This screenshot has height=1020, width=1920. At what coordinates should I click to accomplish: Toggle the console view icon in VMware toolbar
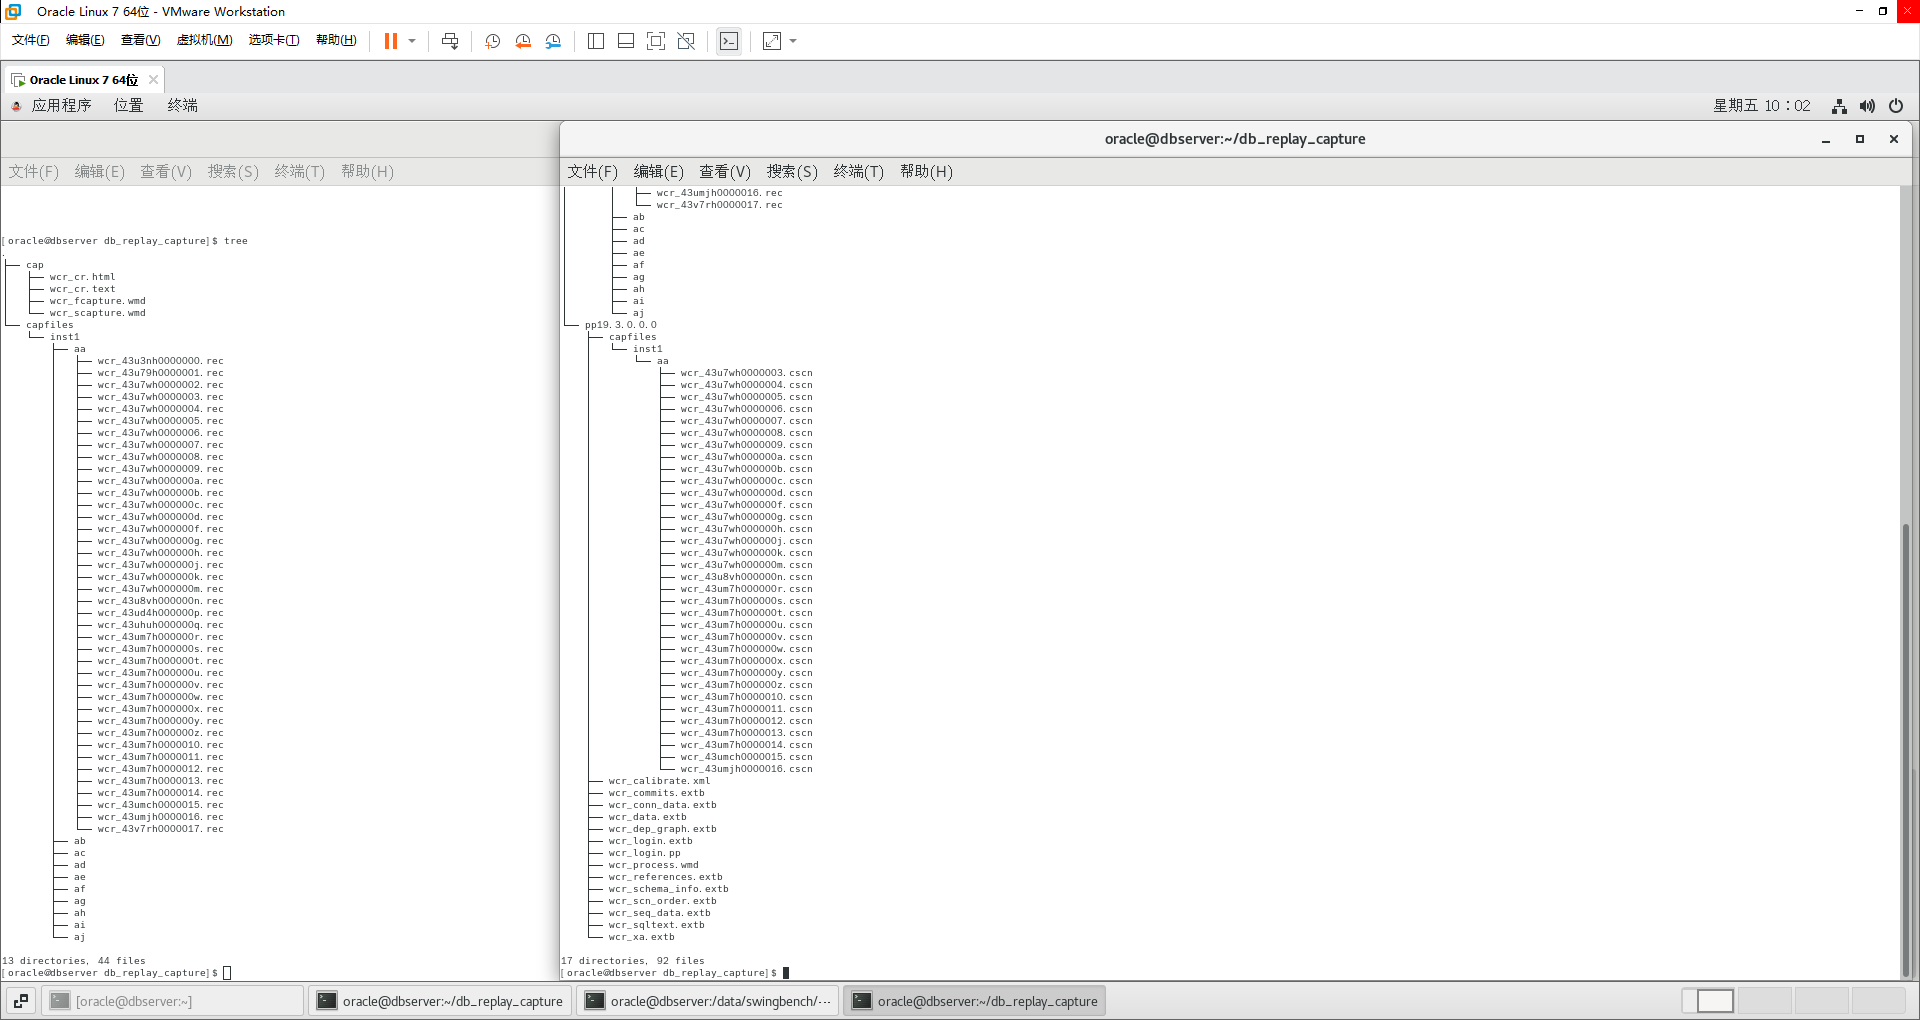[729, 41]
